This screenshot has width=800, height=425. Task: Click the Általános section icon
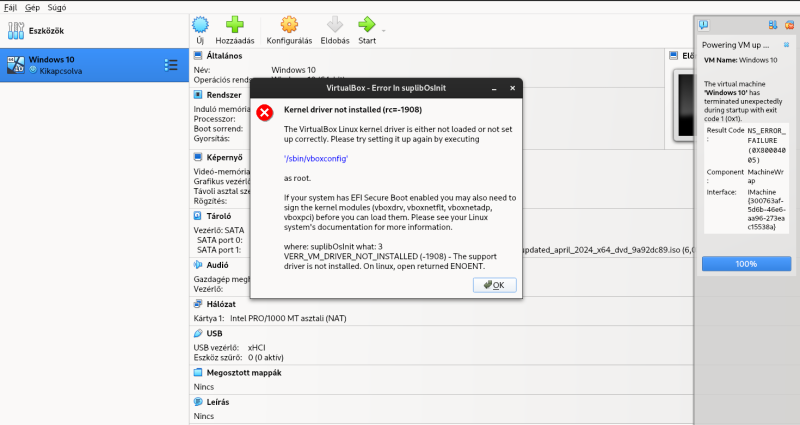click(x=198, y=56)
